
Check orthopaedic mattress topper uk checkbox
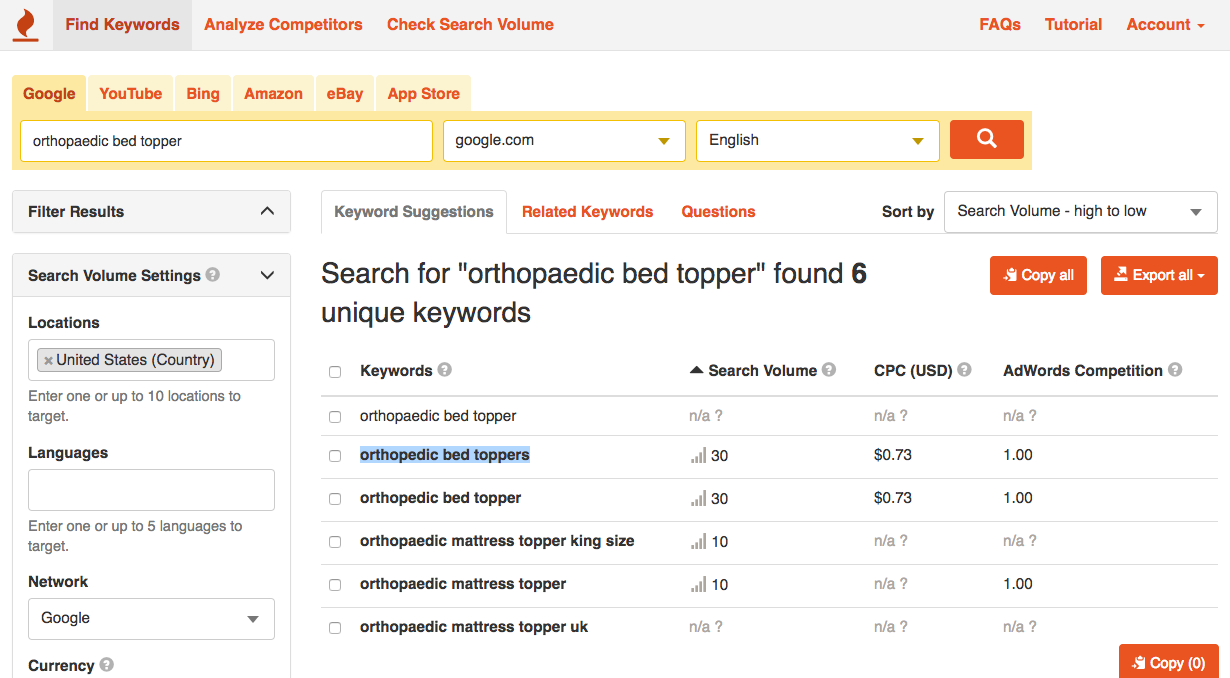(x=335, y=628)
